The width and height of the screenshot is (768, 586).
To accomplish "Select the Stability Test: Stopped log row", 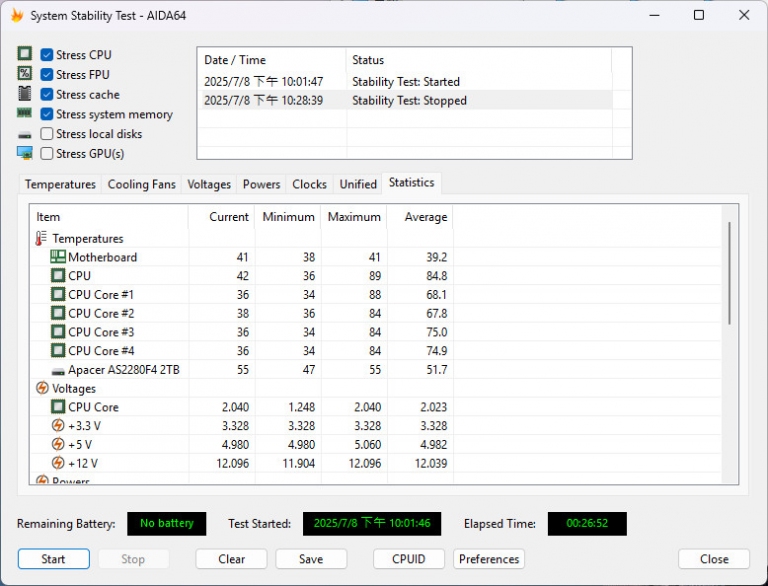I will point(406,100).
